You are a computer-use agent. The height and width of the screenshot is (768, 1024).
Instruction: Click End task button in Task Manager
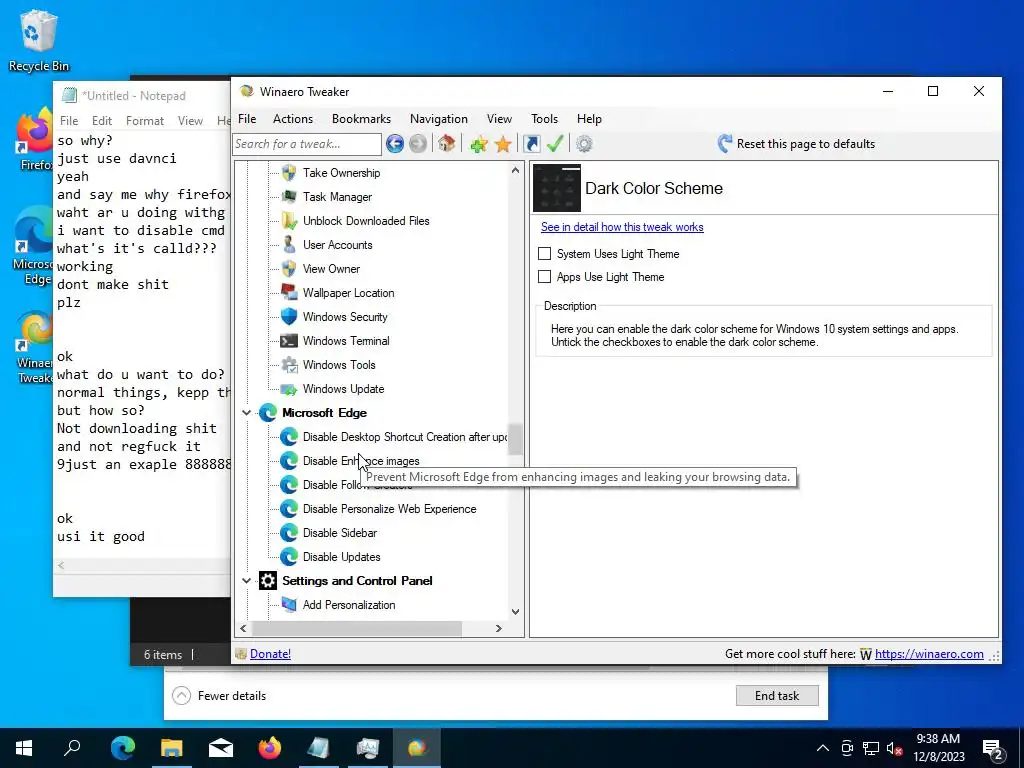(776, 696)
